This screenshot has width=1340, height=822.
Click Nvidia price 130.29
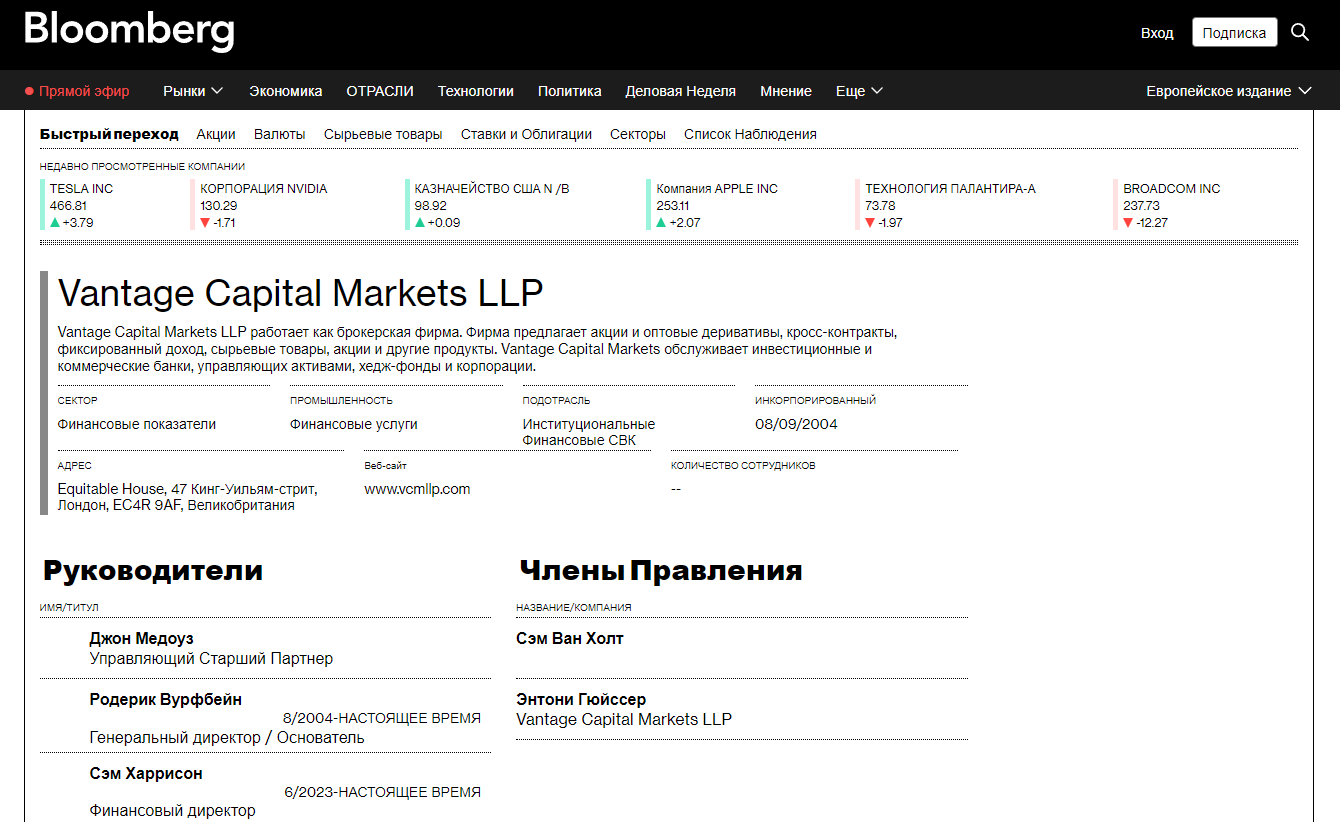coord(219,205)
